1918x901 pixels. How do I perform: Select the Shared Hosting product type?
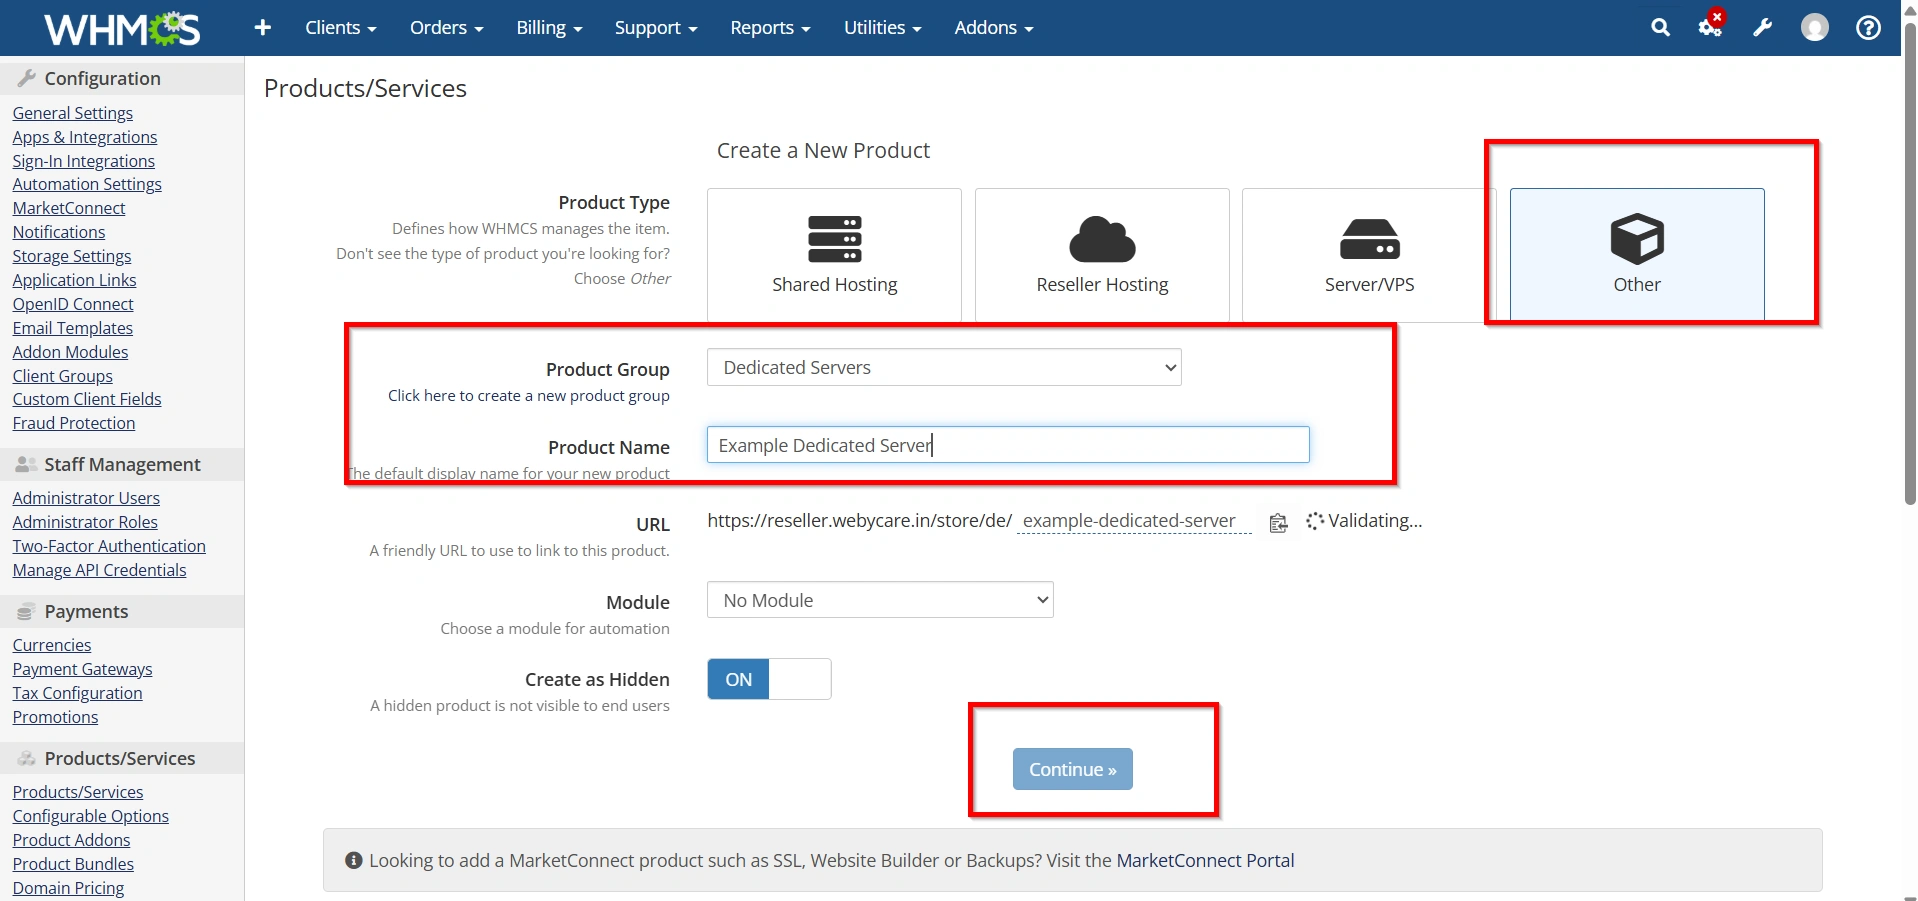click(x=834, y=254)
